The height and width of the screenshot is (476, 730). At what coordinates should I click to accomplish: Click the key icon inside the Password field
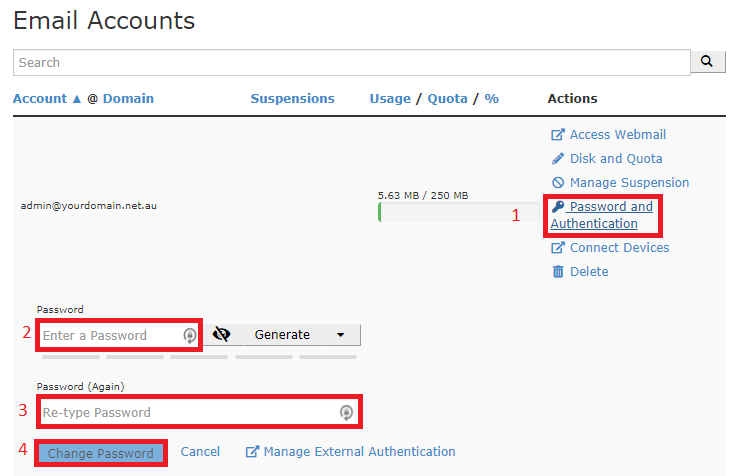pos(190,336)
